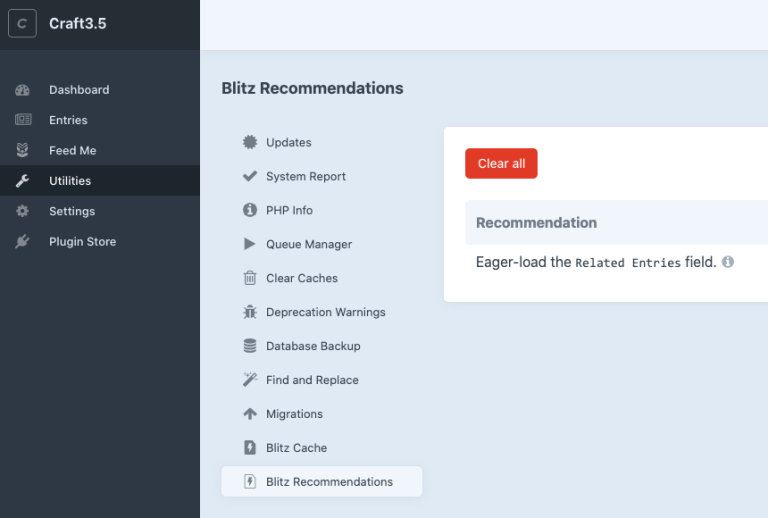Screen dimensions: 768x518
Task: Click the Find and Replace wand icon
Action: pyautogui.click(x=250, y=379)
